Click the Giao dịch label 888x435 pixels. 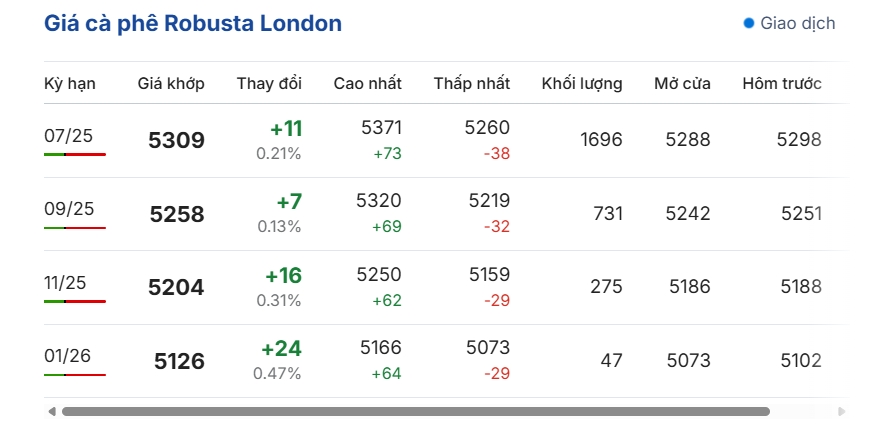797,23
